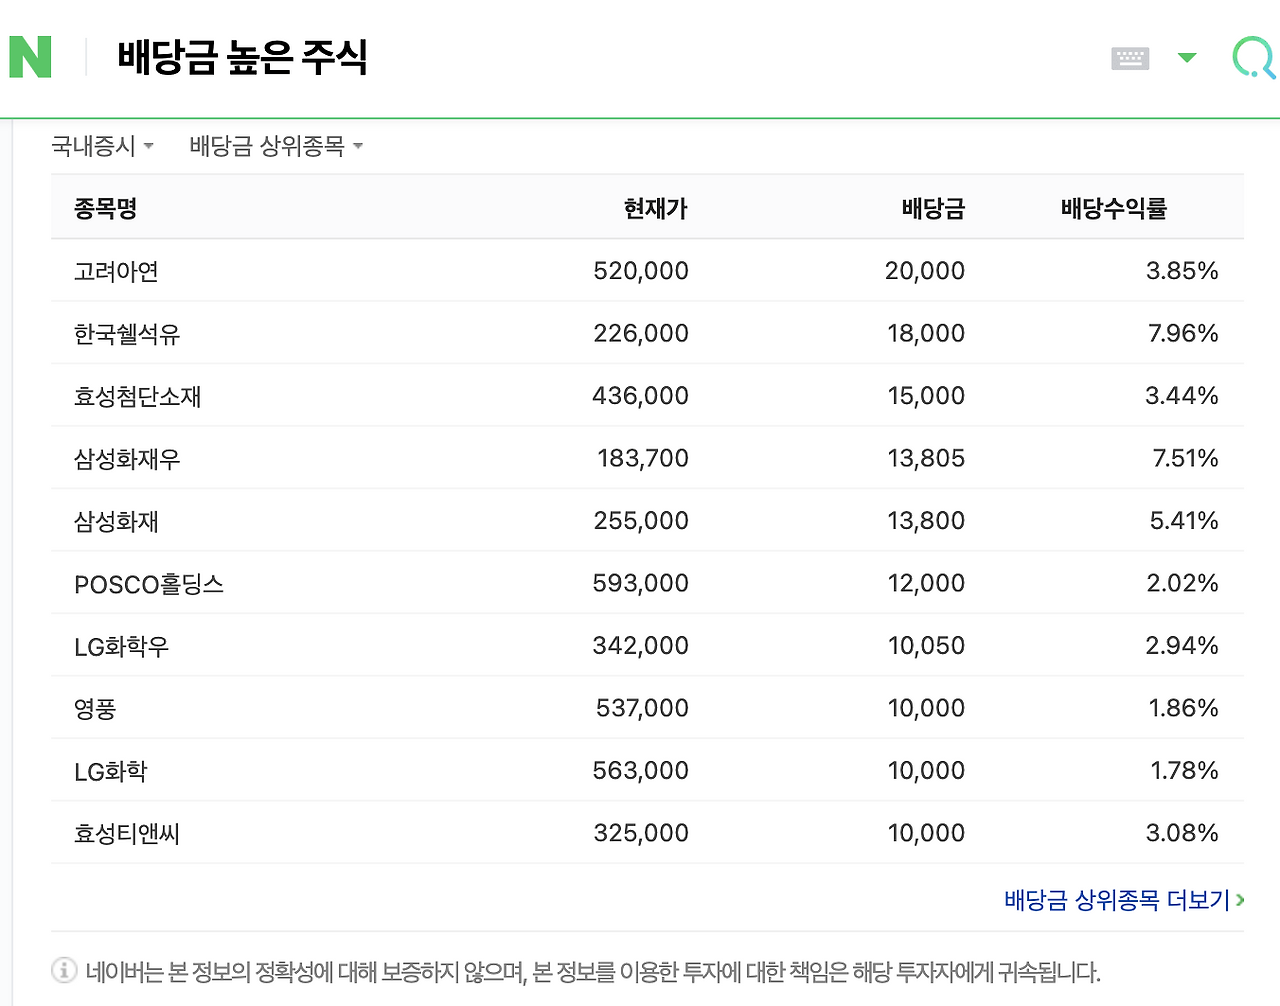Click the 현재가 column header
1280x1006 pixels.
point(656,208)
